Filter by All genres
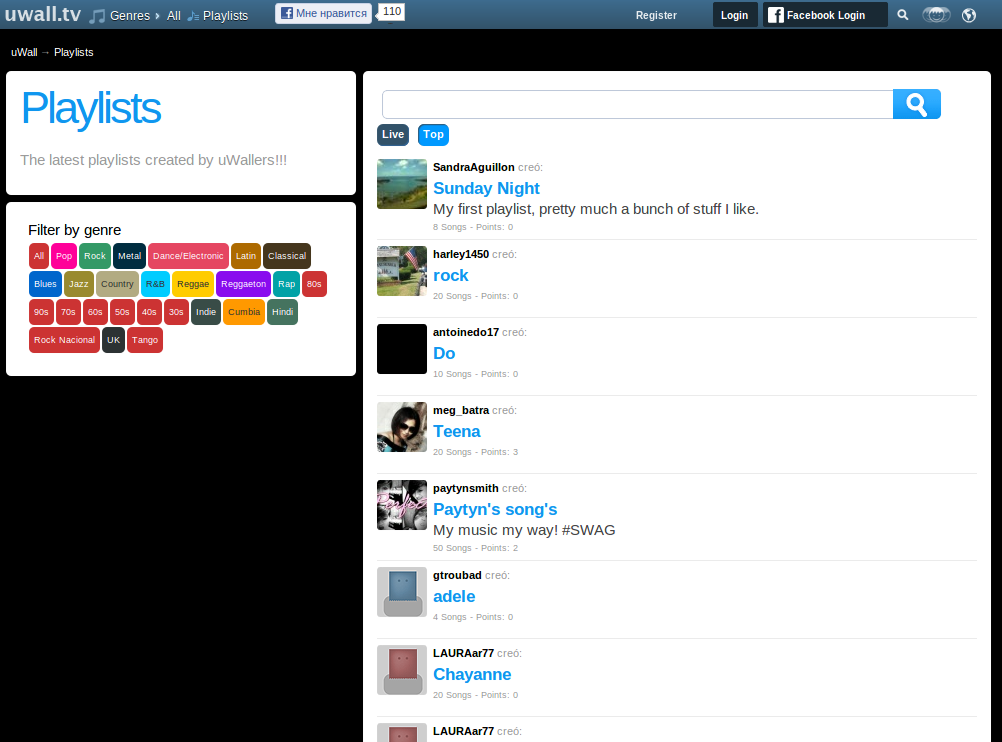 click(39, 256)
